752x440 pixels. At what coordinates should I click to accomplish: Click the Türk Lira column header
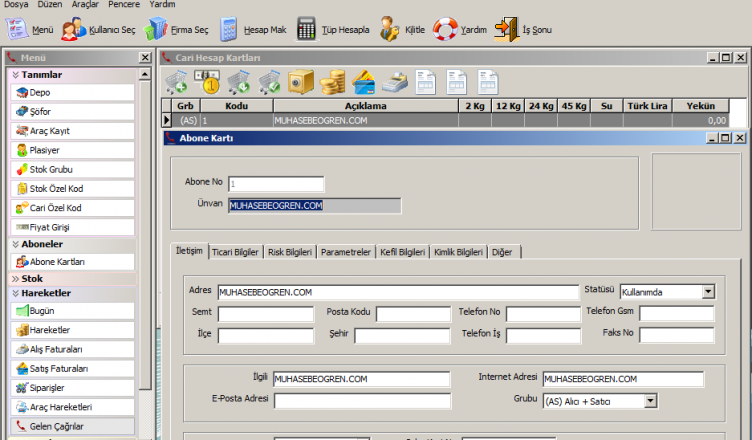tap(647, 106)
